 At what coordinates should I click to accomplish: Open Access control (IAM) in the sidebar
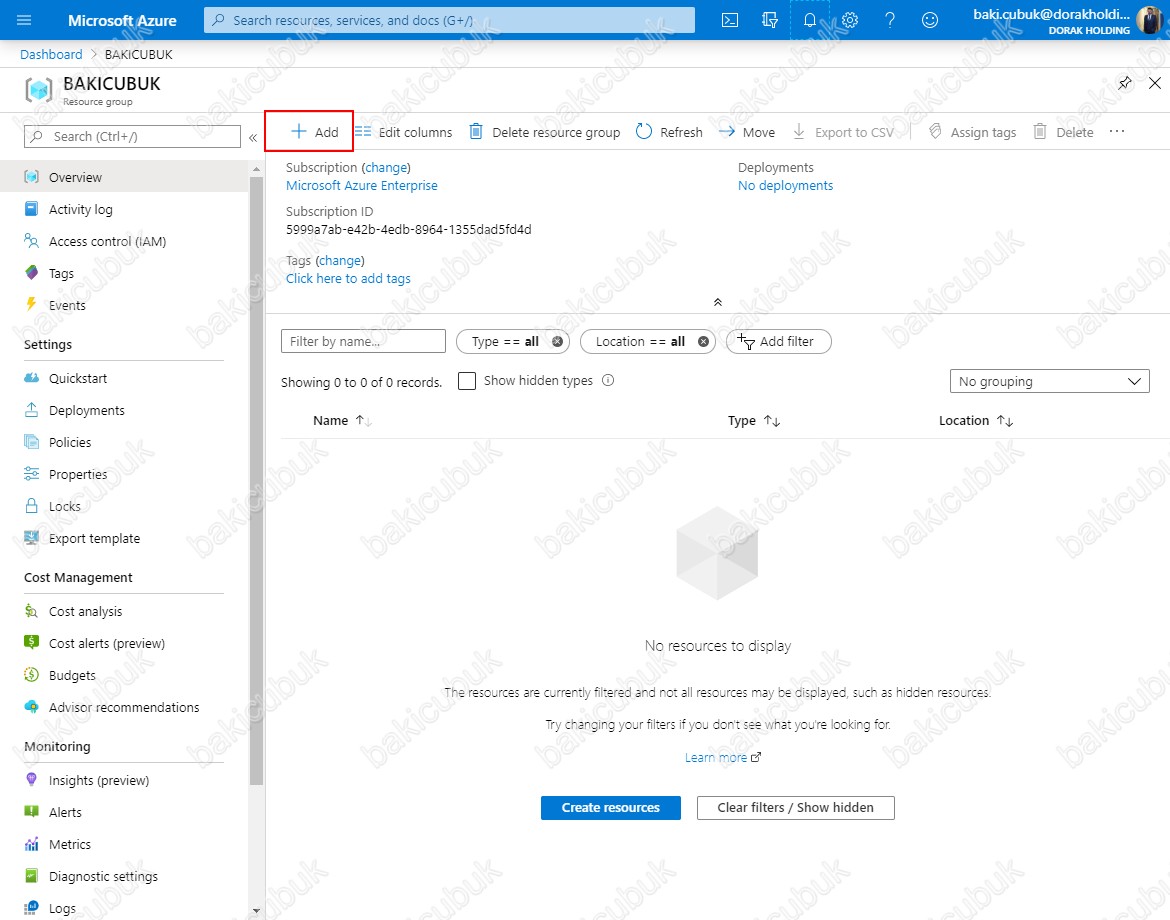(x=107, y=241)
